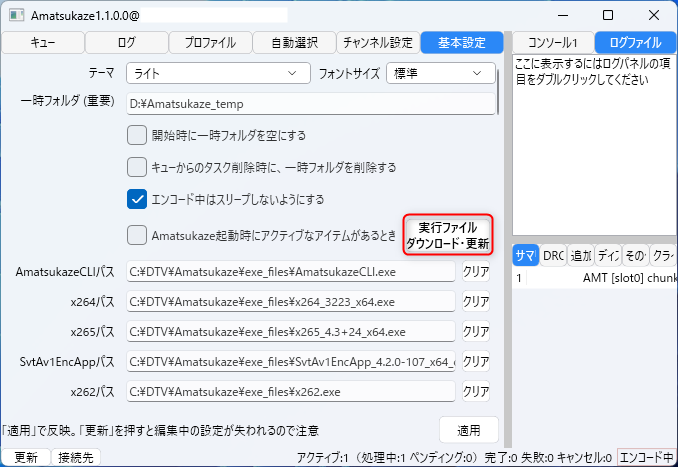
Task: Click the Amatsukaze app icon in title bar
Action: coord(16,16)
